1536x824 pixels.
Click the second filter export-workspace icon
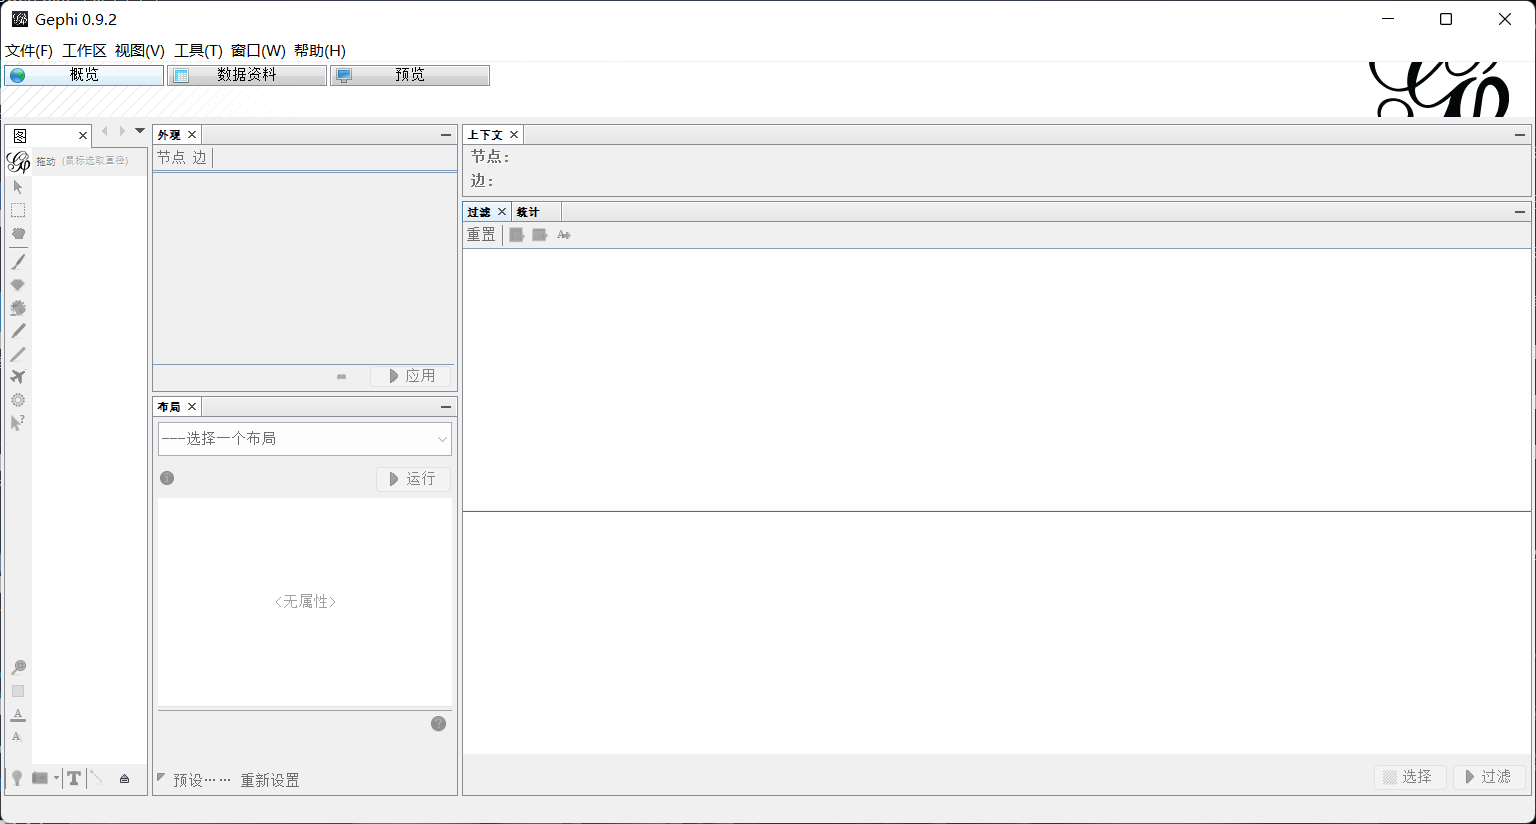point(540,235)
